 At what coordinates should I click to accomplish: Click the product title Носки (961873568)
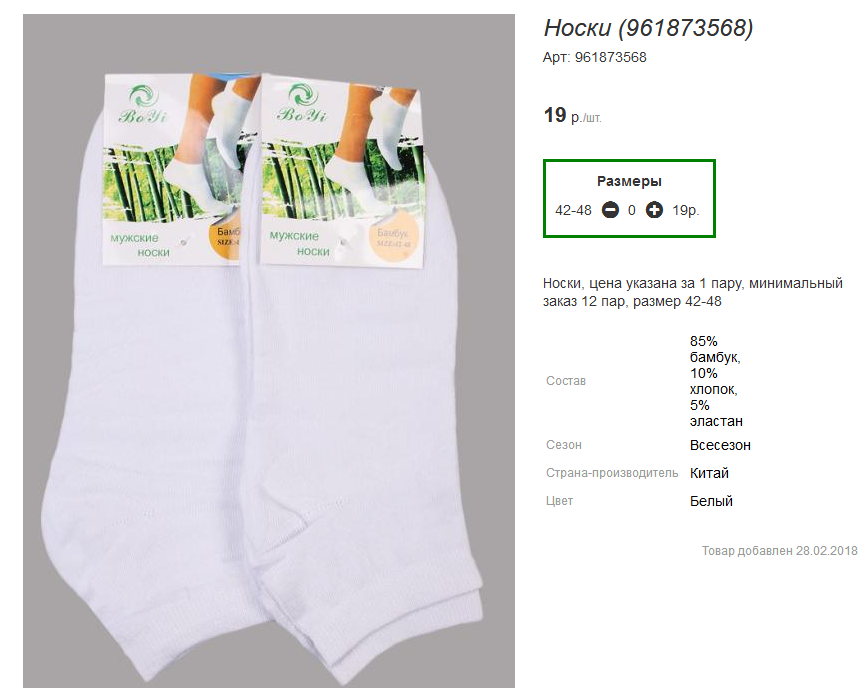click(648, 28)
